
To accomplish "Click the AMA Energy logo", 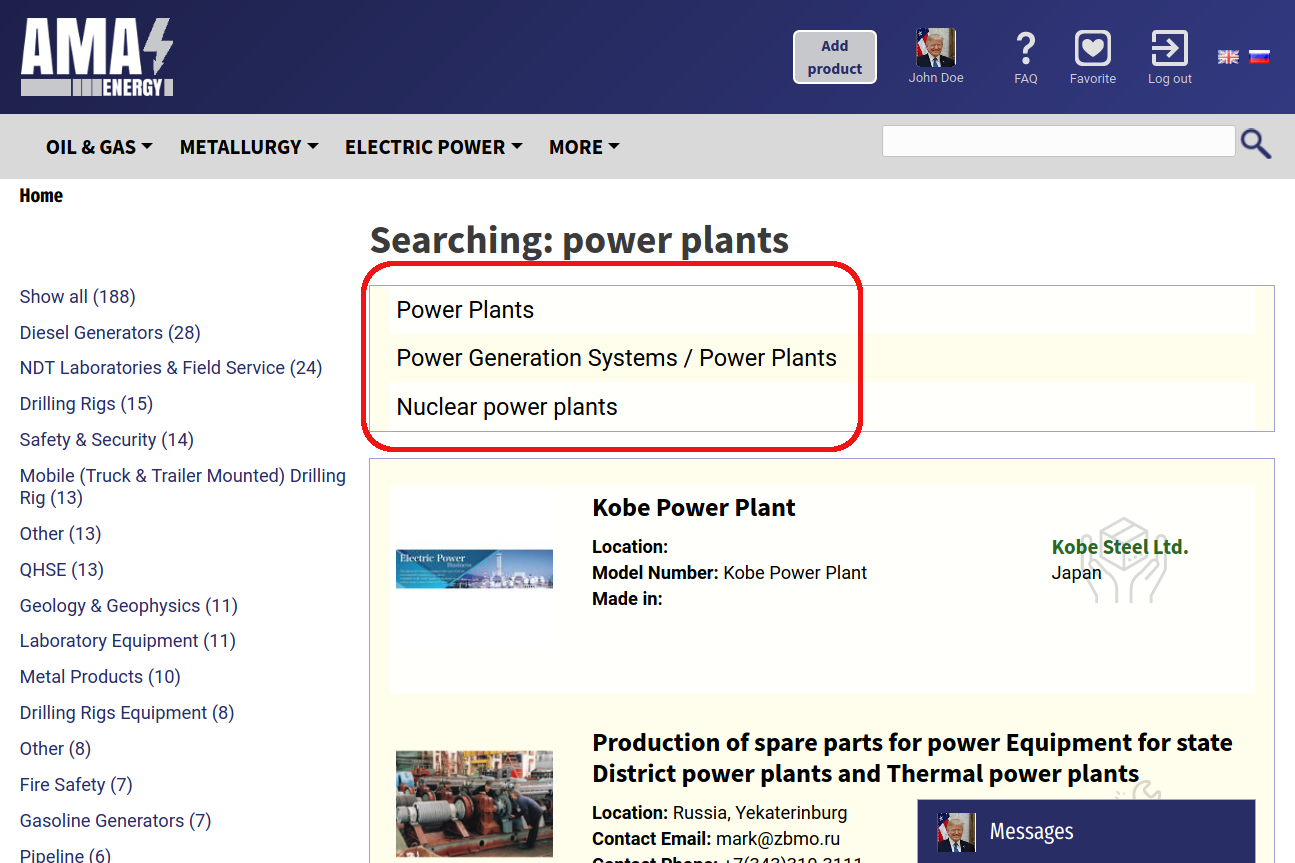I will pos(97,57).
